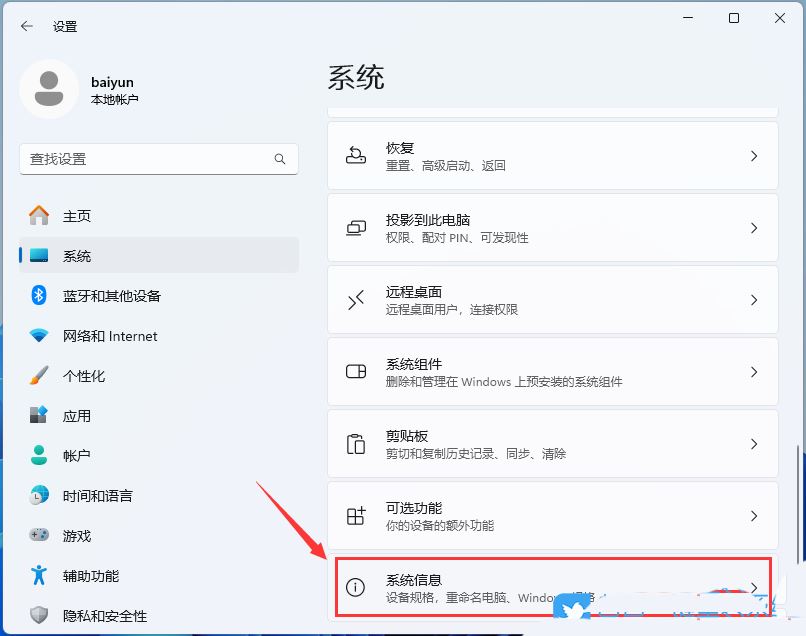Expand the 系统组件 chevron
This screenshot has width=806, height=636.
755,372
